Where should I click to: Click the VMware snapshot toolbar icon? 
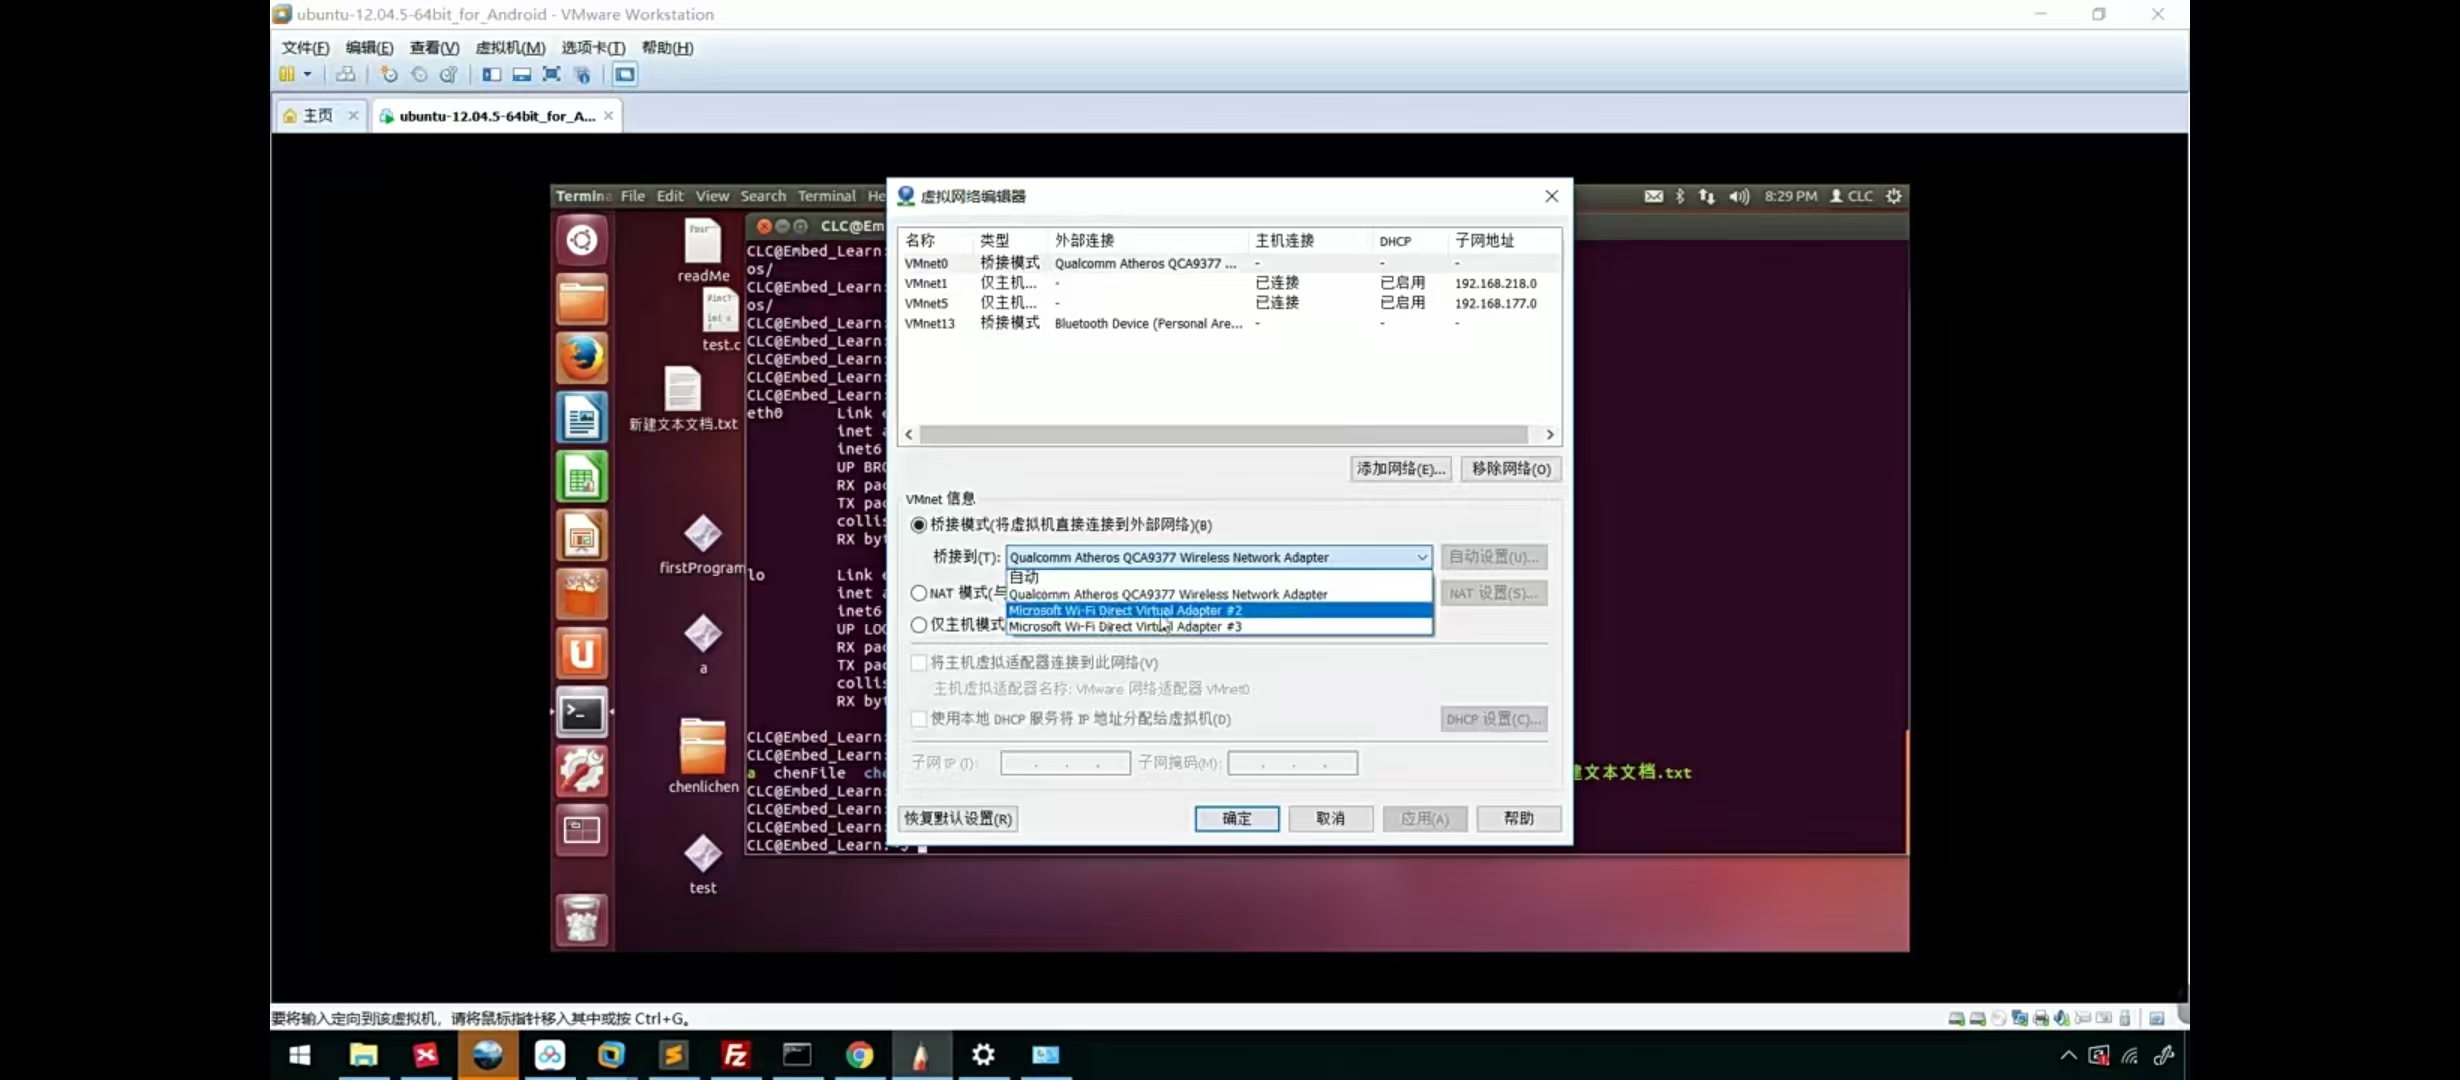tap(389, 74)
